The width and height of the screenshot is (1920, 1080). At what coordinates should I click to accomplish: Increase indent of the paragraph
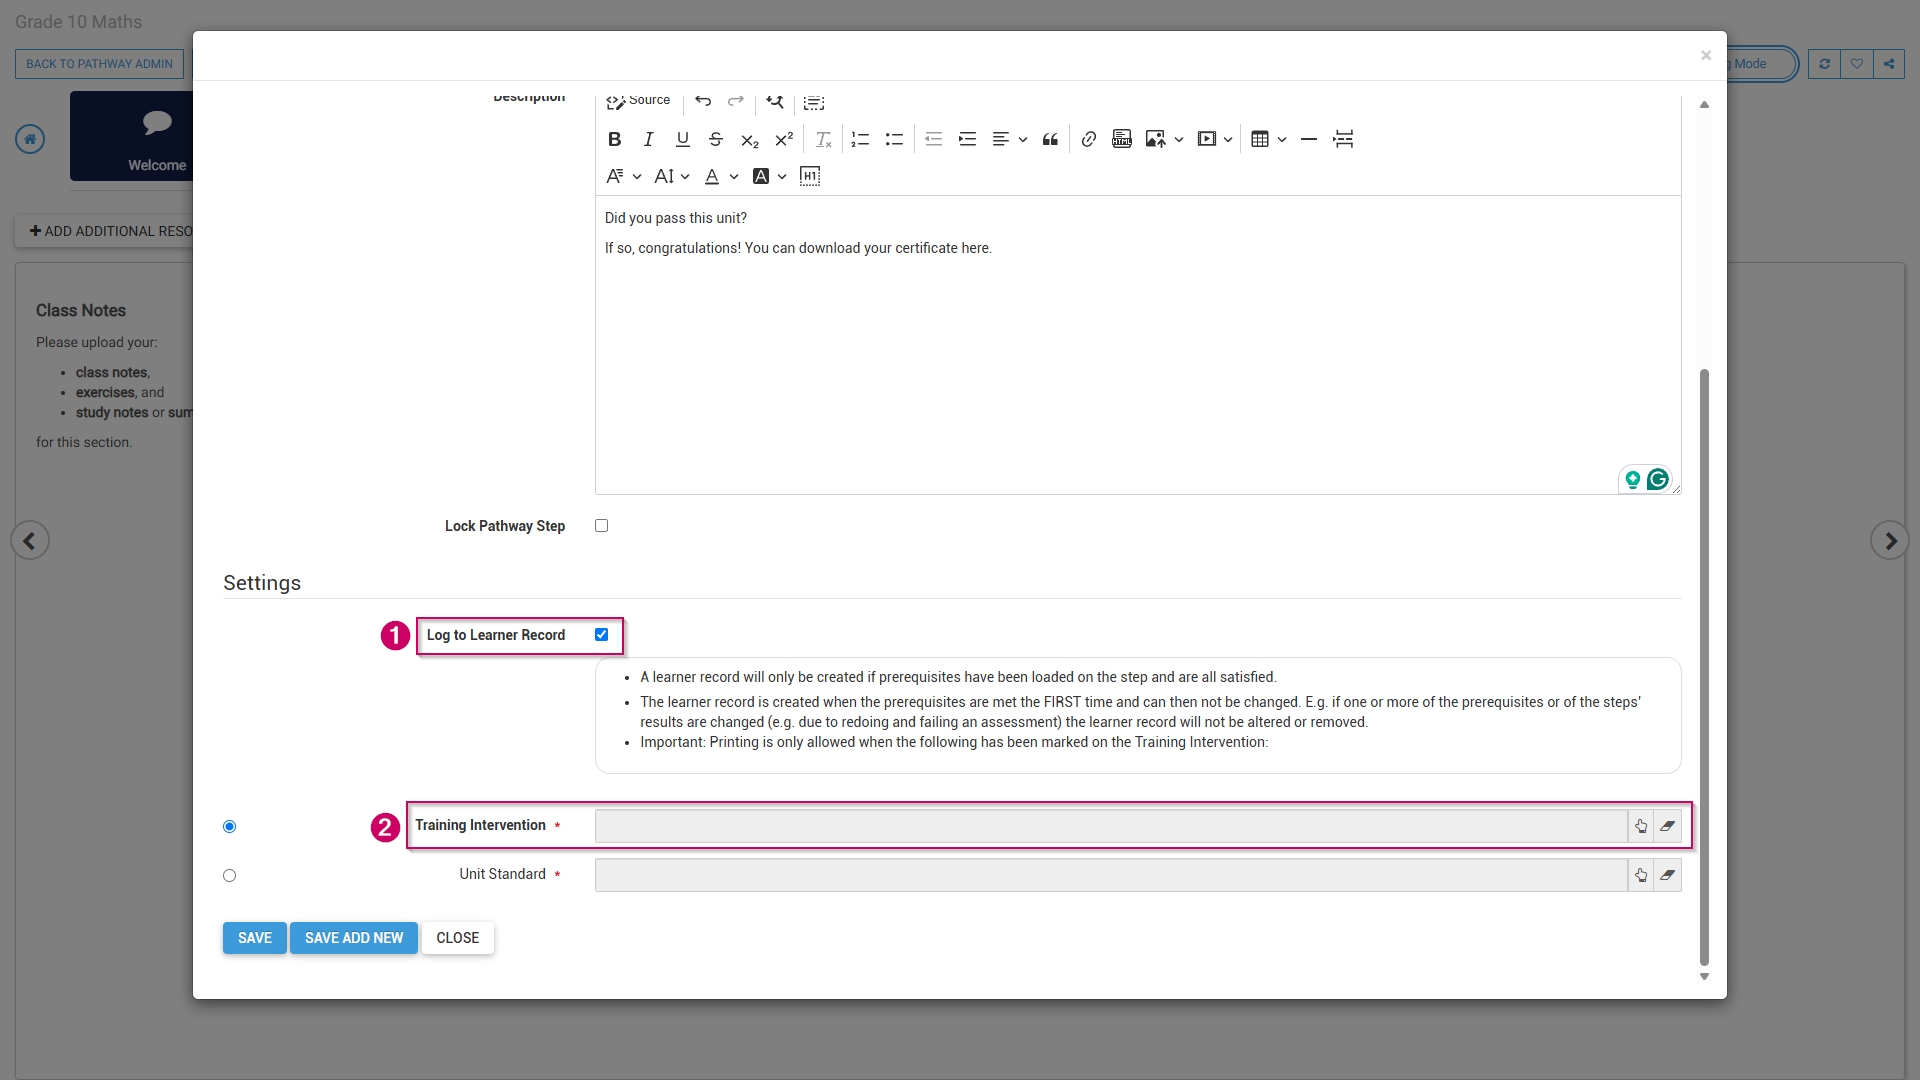pos(967,139)
